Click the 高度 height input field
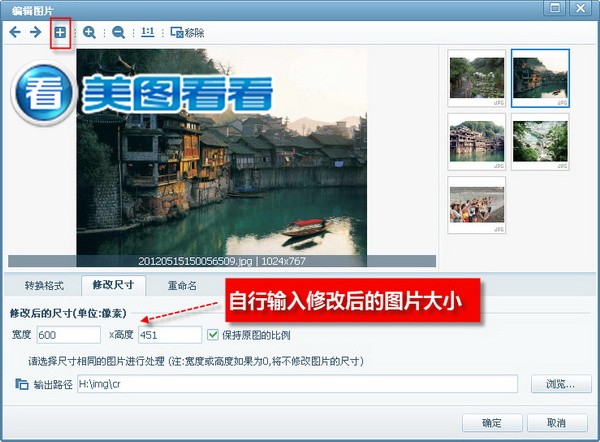Image resolution: width=600 pixels, height=442 pixels. 170,335
